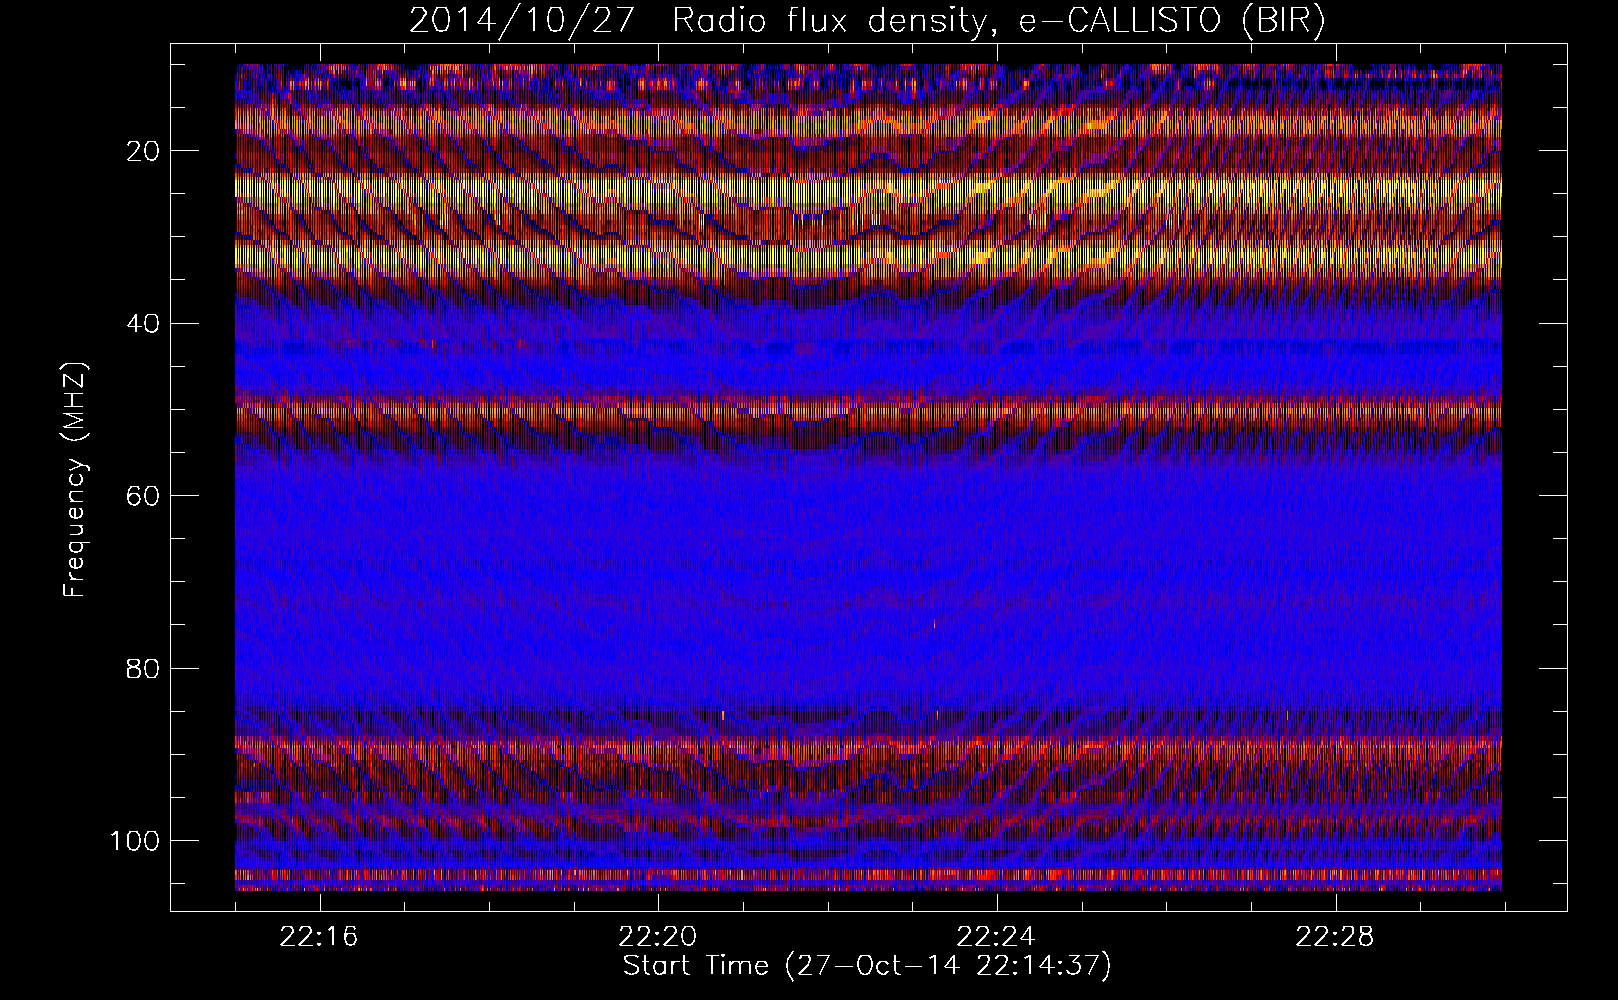Select the 22:28 time tick label
Viewport: 1618px width, 1000px height.
click(1335, 937)
